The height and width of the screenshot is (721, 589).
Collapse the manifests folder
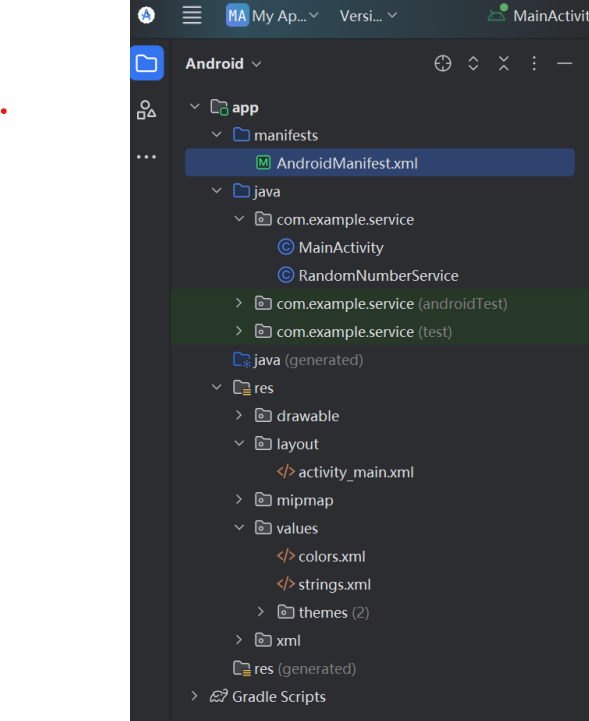(217, 135)
